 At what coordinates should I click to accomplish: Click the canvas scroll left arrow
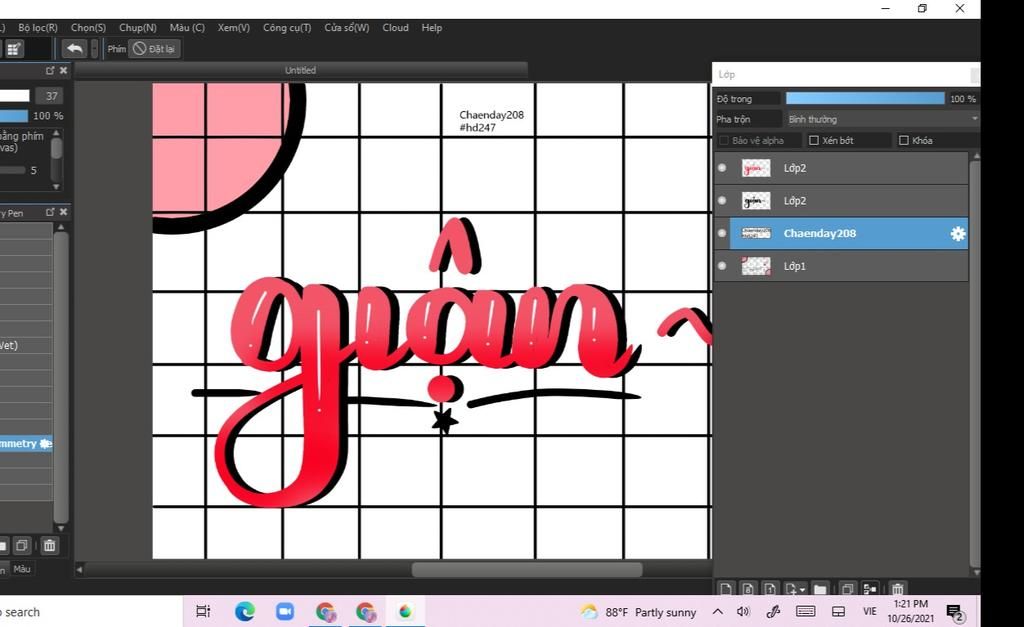(79, 570)
